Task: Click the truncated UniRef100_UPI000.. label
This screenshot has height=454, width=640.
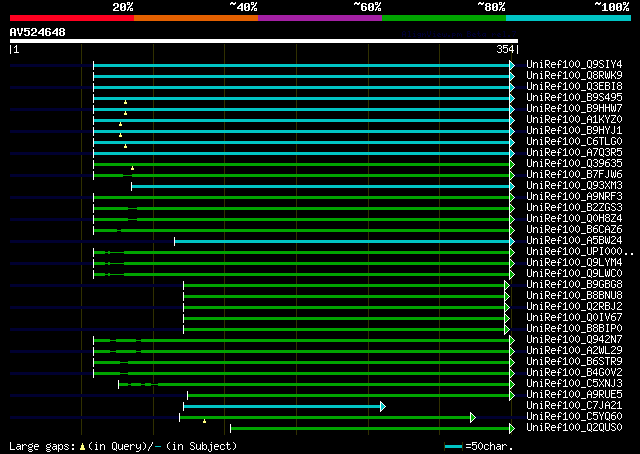Action: coord(580,252)
